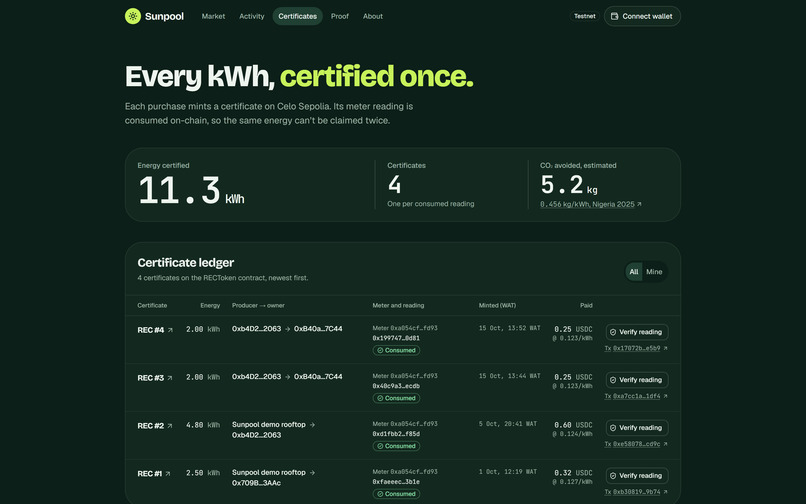Screen dimensions: 806x504
Task: Click the Consumed check badge in REC #2 row
Action: (x=396, y=446)
